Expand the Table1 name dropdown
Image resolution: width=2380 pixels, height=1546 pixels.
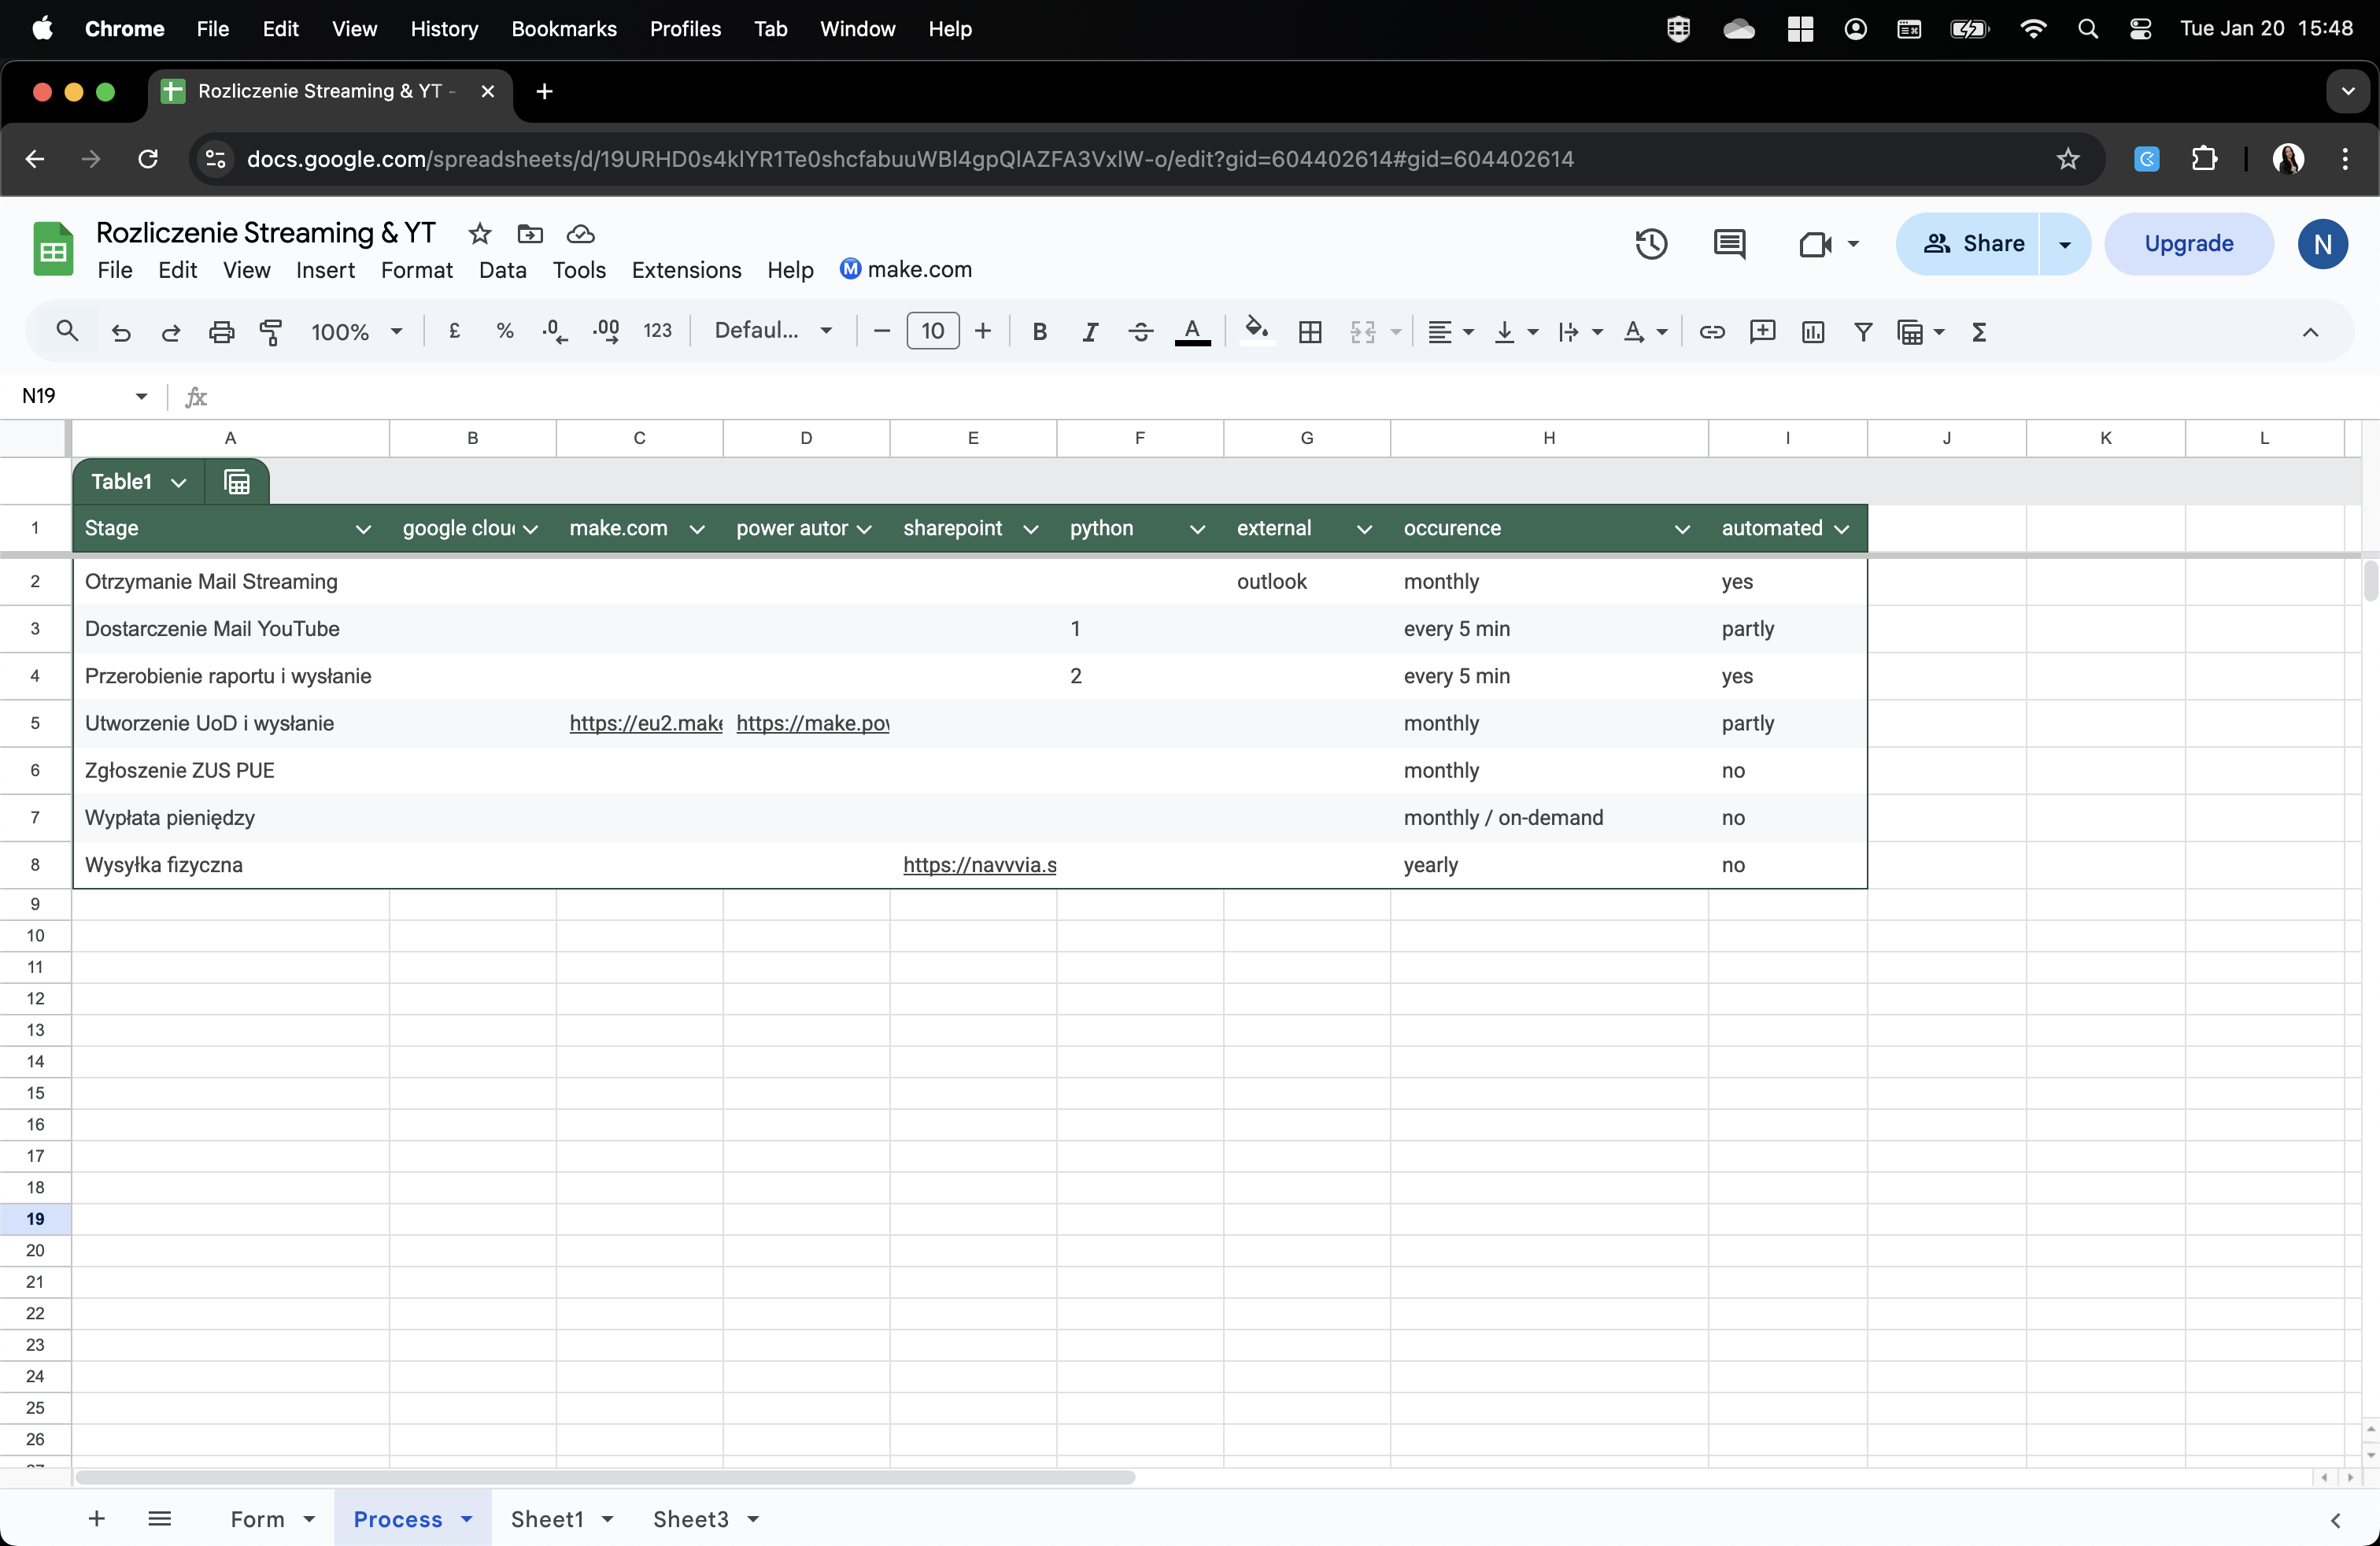coord(179,483)
